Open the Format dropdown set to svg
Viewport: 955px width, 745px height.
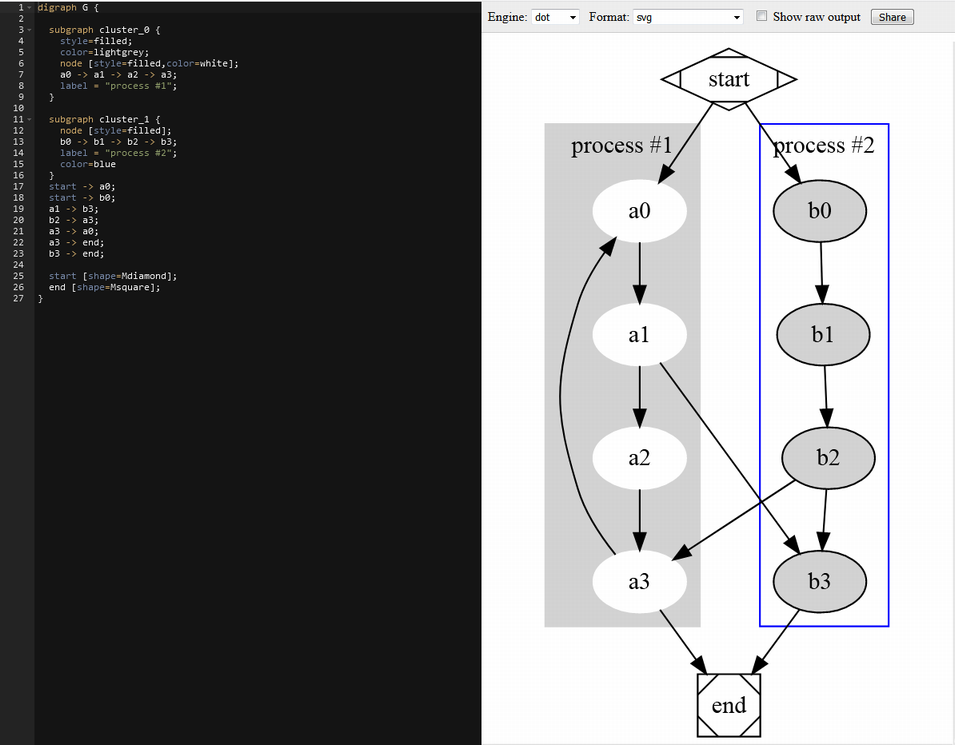pyautogui.click(x=688, y=17)
